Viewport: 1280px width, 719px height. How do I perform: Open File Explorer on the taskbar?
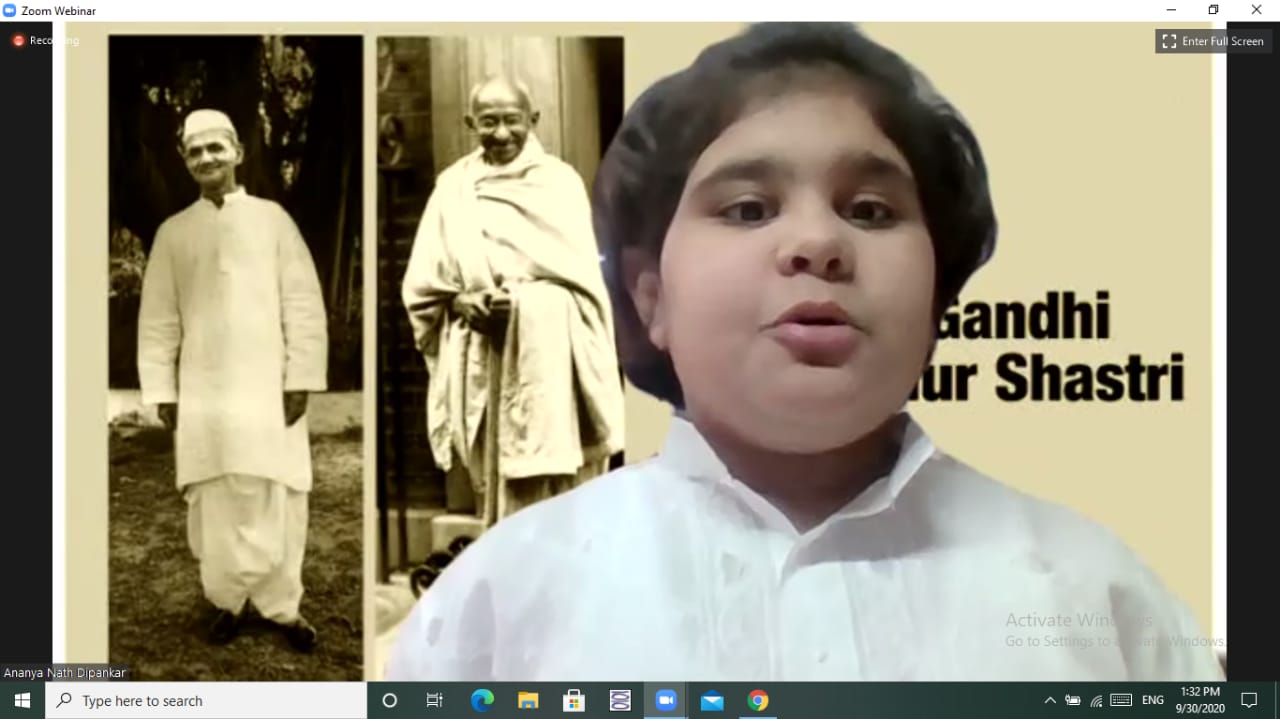click(x=528, y=700)
